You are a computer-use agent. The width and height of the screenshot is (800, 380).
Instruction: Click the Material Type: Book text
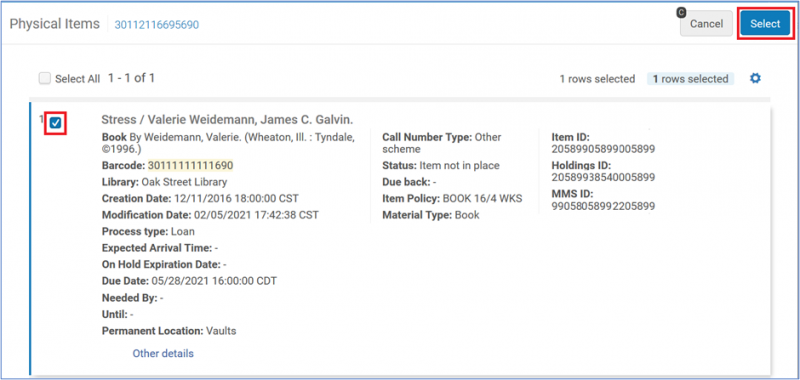click(431, 215)
